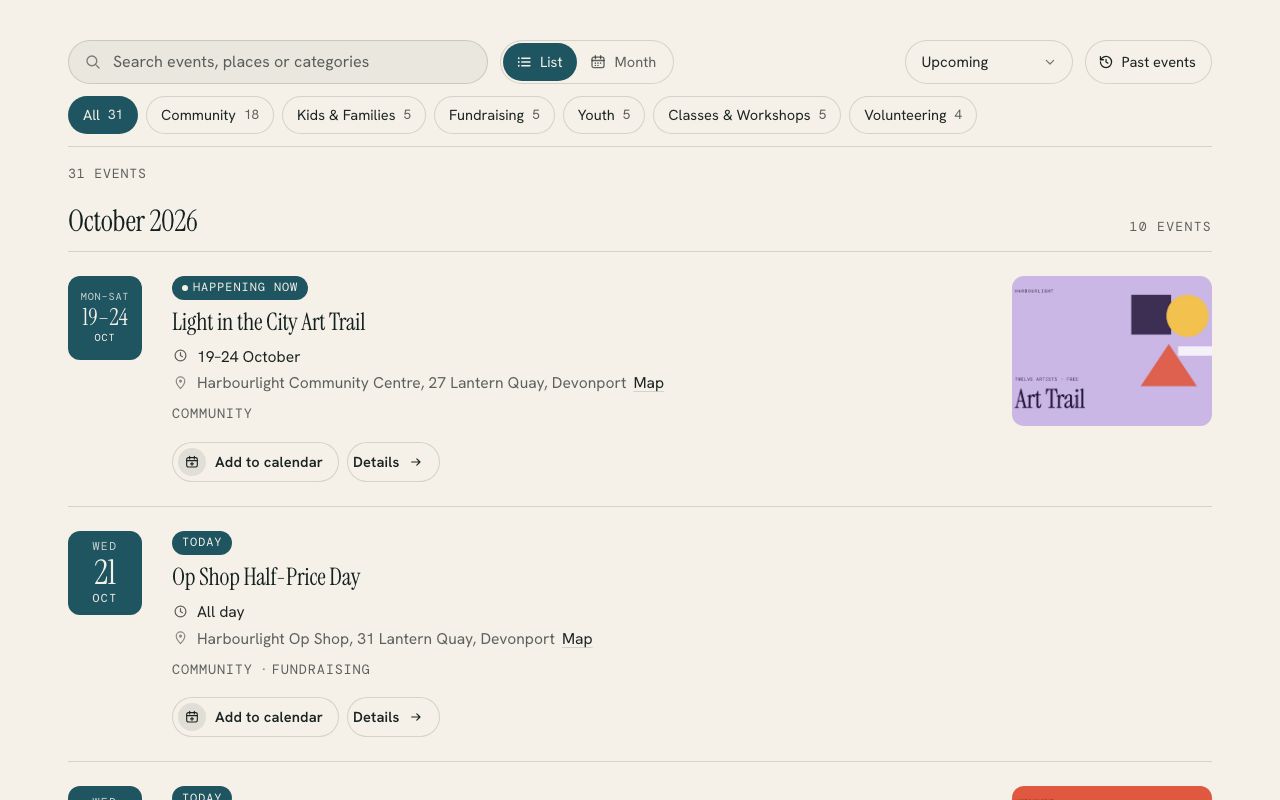Add Light in the City Art Trail to calendar
This screenshot has height=800, width=1280.
(255, 462)
